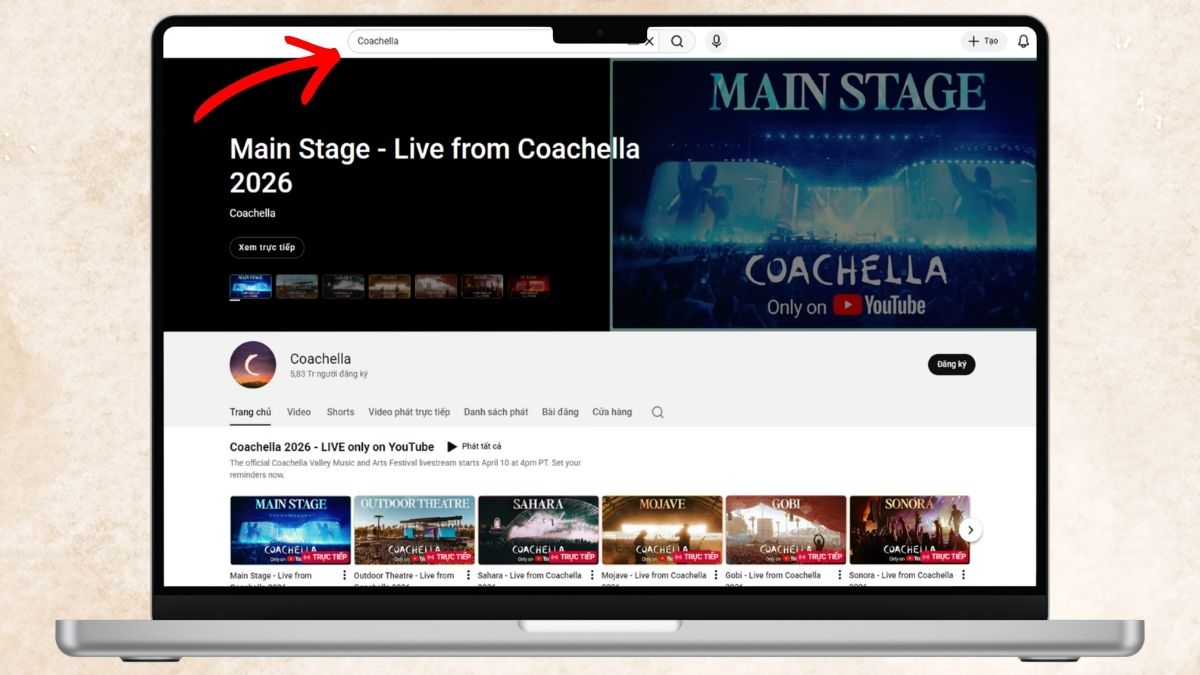Click the Coachella channel avatar
This screenshot has height=675, width=1200.
pos(252,365)
